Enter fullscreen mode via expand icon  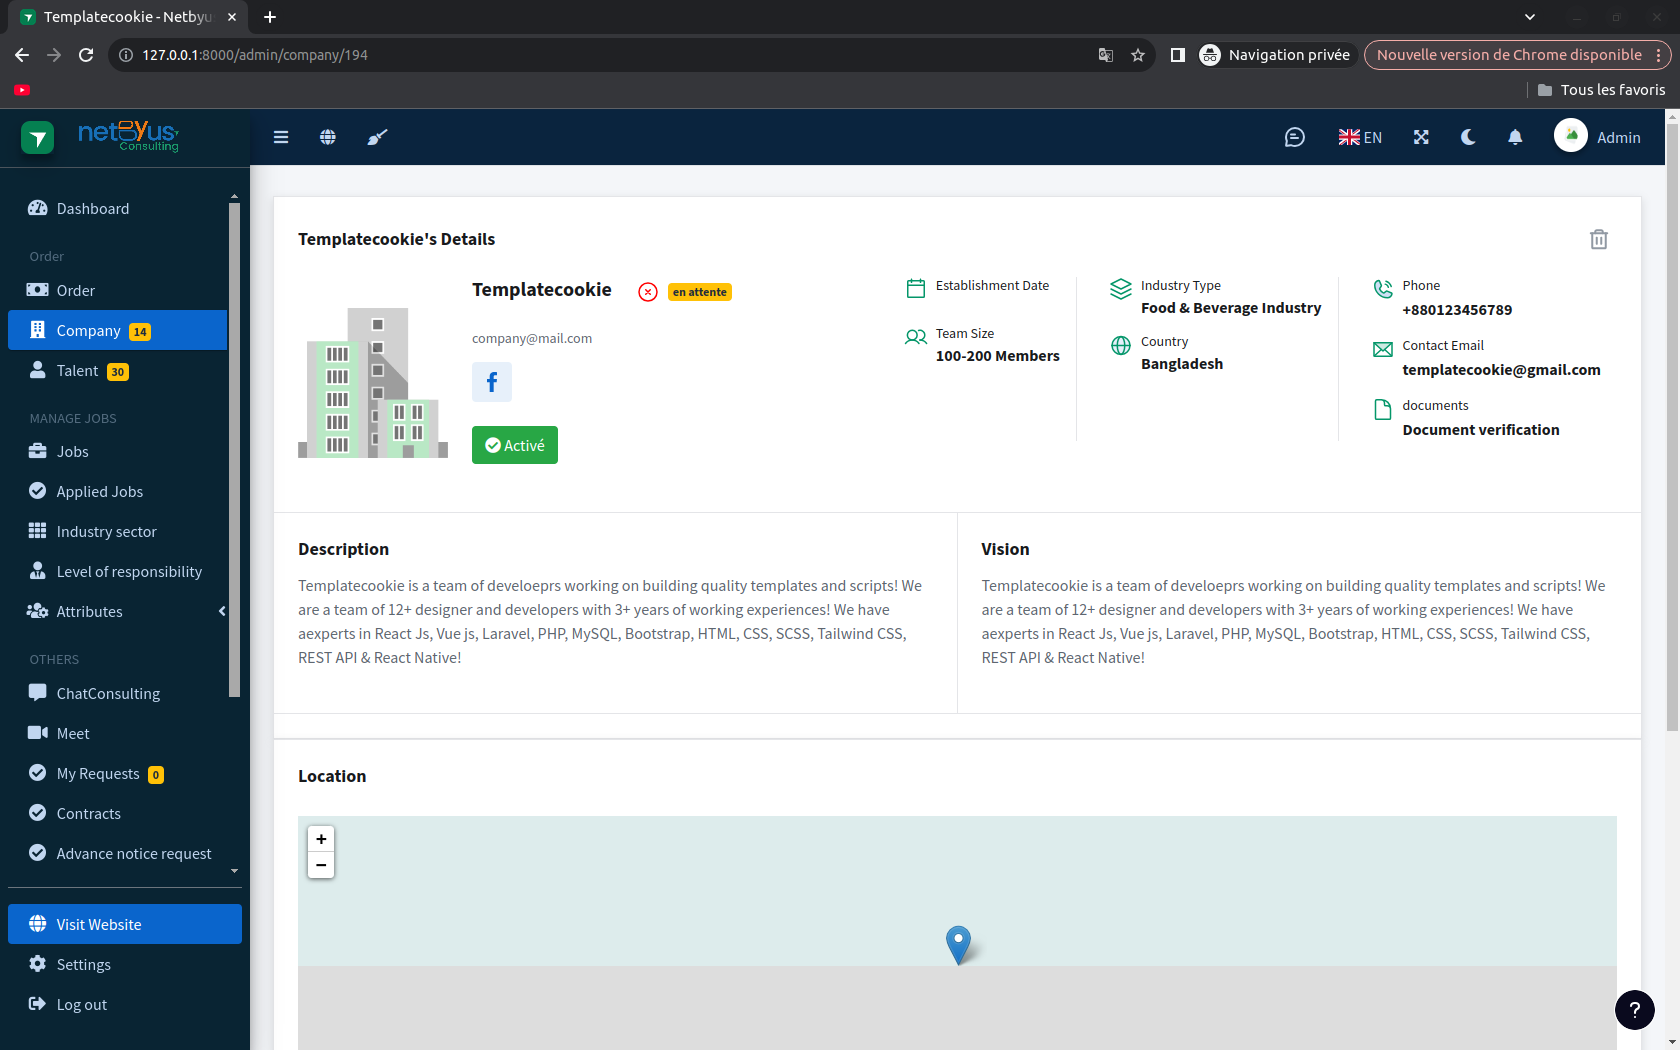click(1421, 137)
